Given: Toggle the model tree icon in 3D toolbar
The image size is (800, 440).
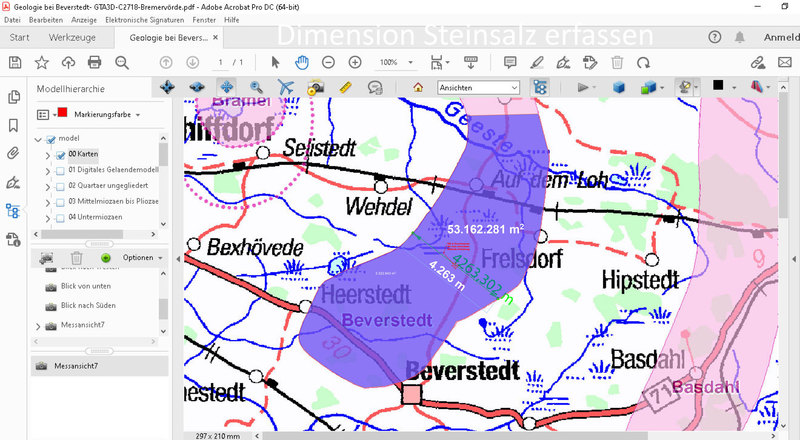Looking at the screenshot, I should click(540, 88).
